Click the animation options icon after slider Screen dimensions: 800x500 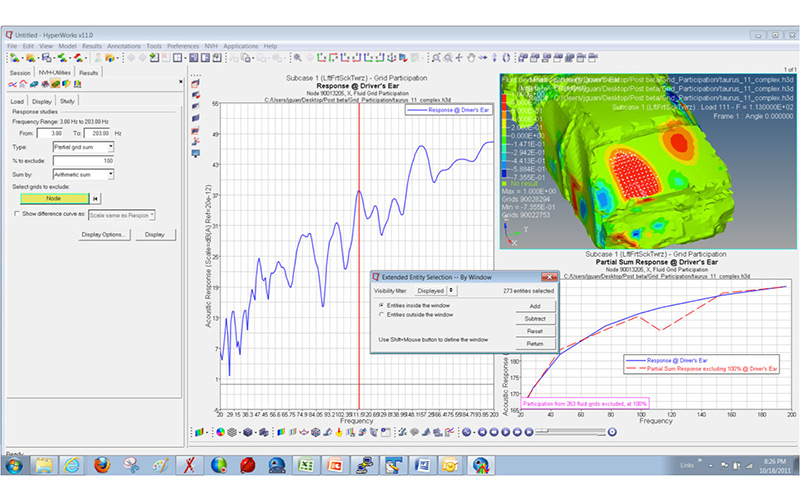pos(612,432)
